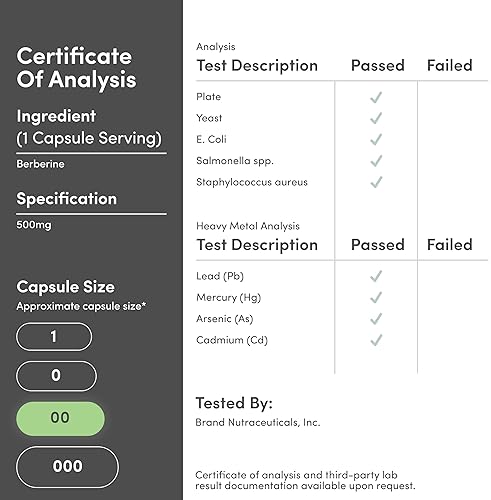Click the Yeast passed checkmark
This screenshot has width=491, height=500.
click(x=376, y=118)
